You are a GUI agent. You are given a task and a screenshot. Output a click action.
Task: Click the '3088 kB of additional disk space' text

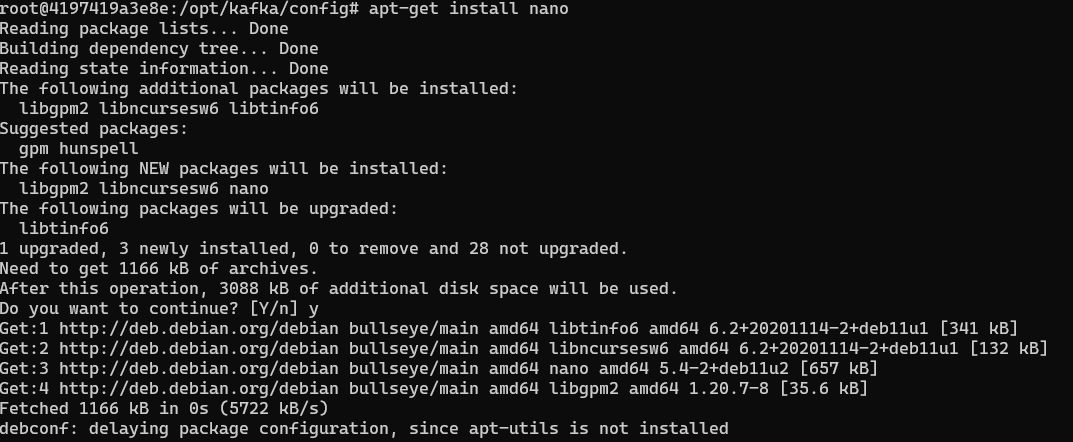click(378, 289)
